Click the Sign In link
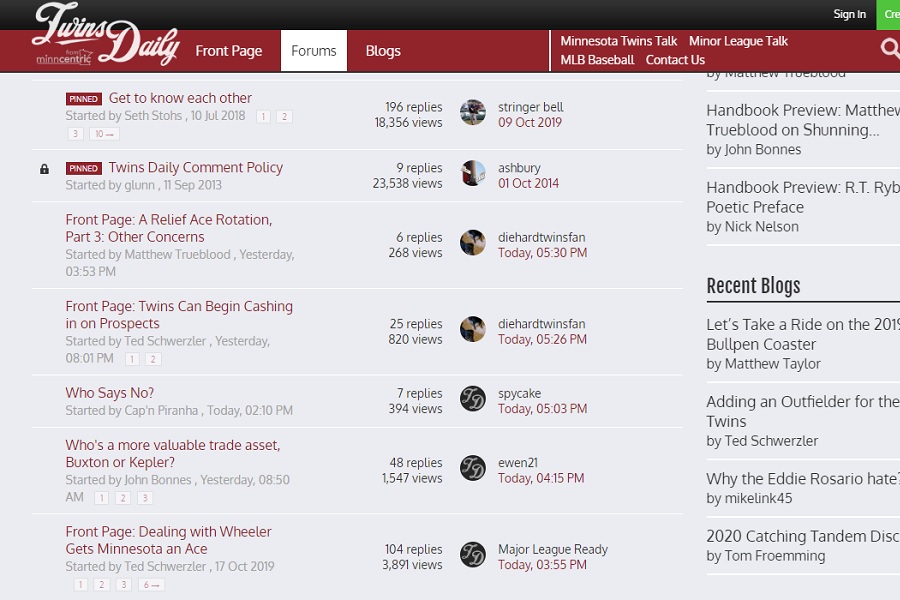 click(x=849, y=14)
